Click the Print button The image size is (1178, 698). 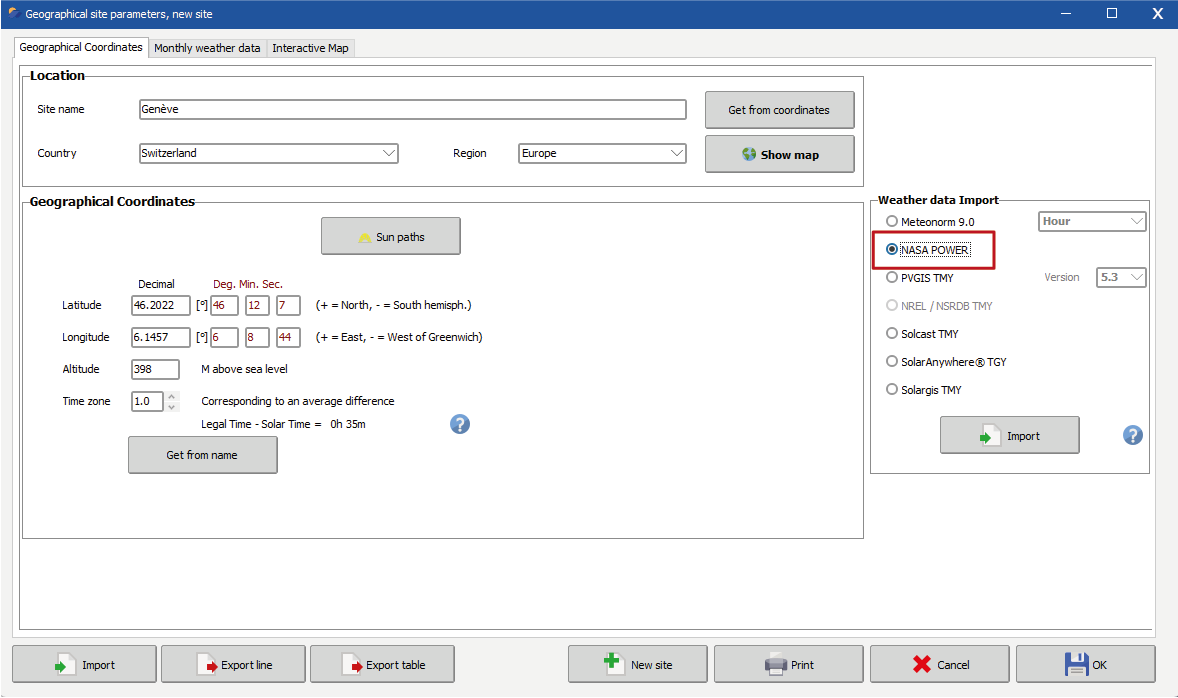click(788, 664)
